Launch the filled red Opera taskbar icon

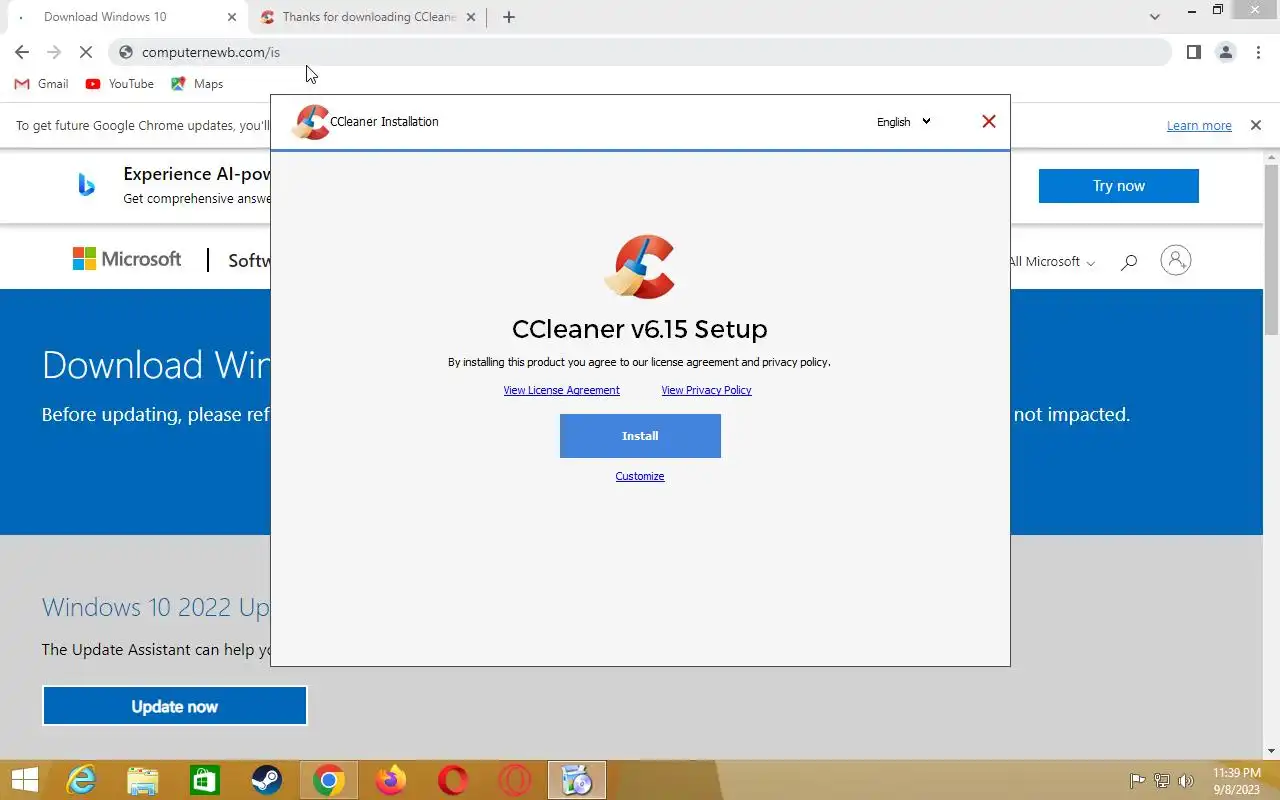point(453,780)
